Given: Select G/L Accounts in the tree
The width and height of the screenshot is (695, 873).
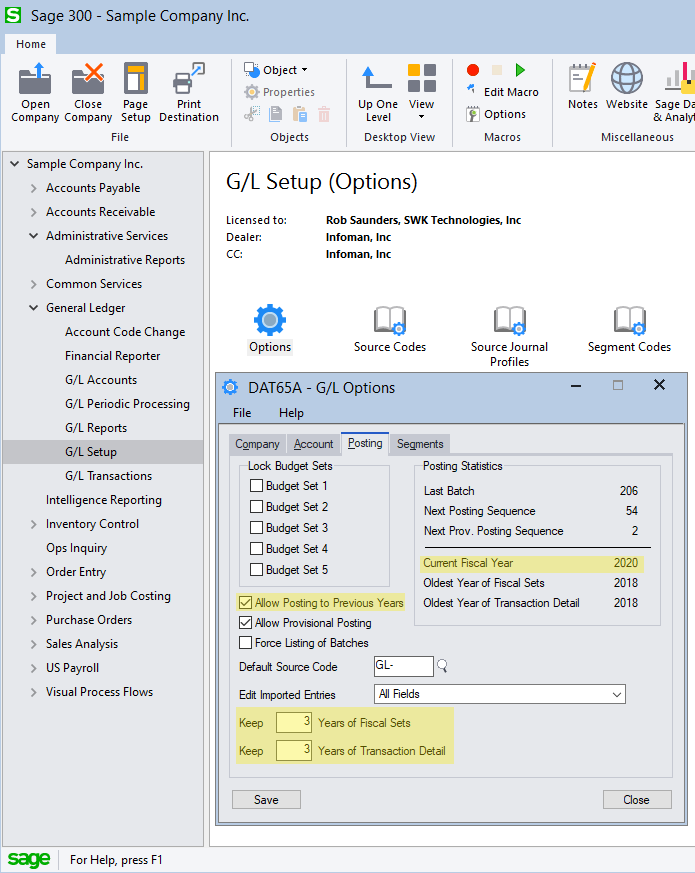Looking at the screenshot, I should coord(101,380).
